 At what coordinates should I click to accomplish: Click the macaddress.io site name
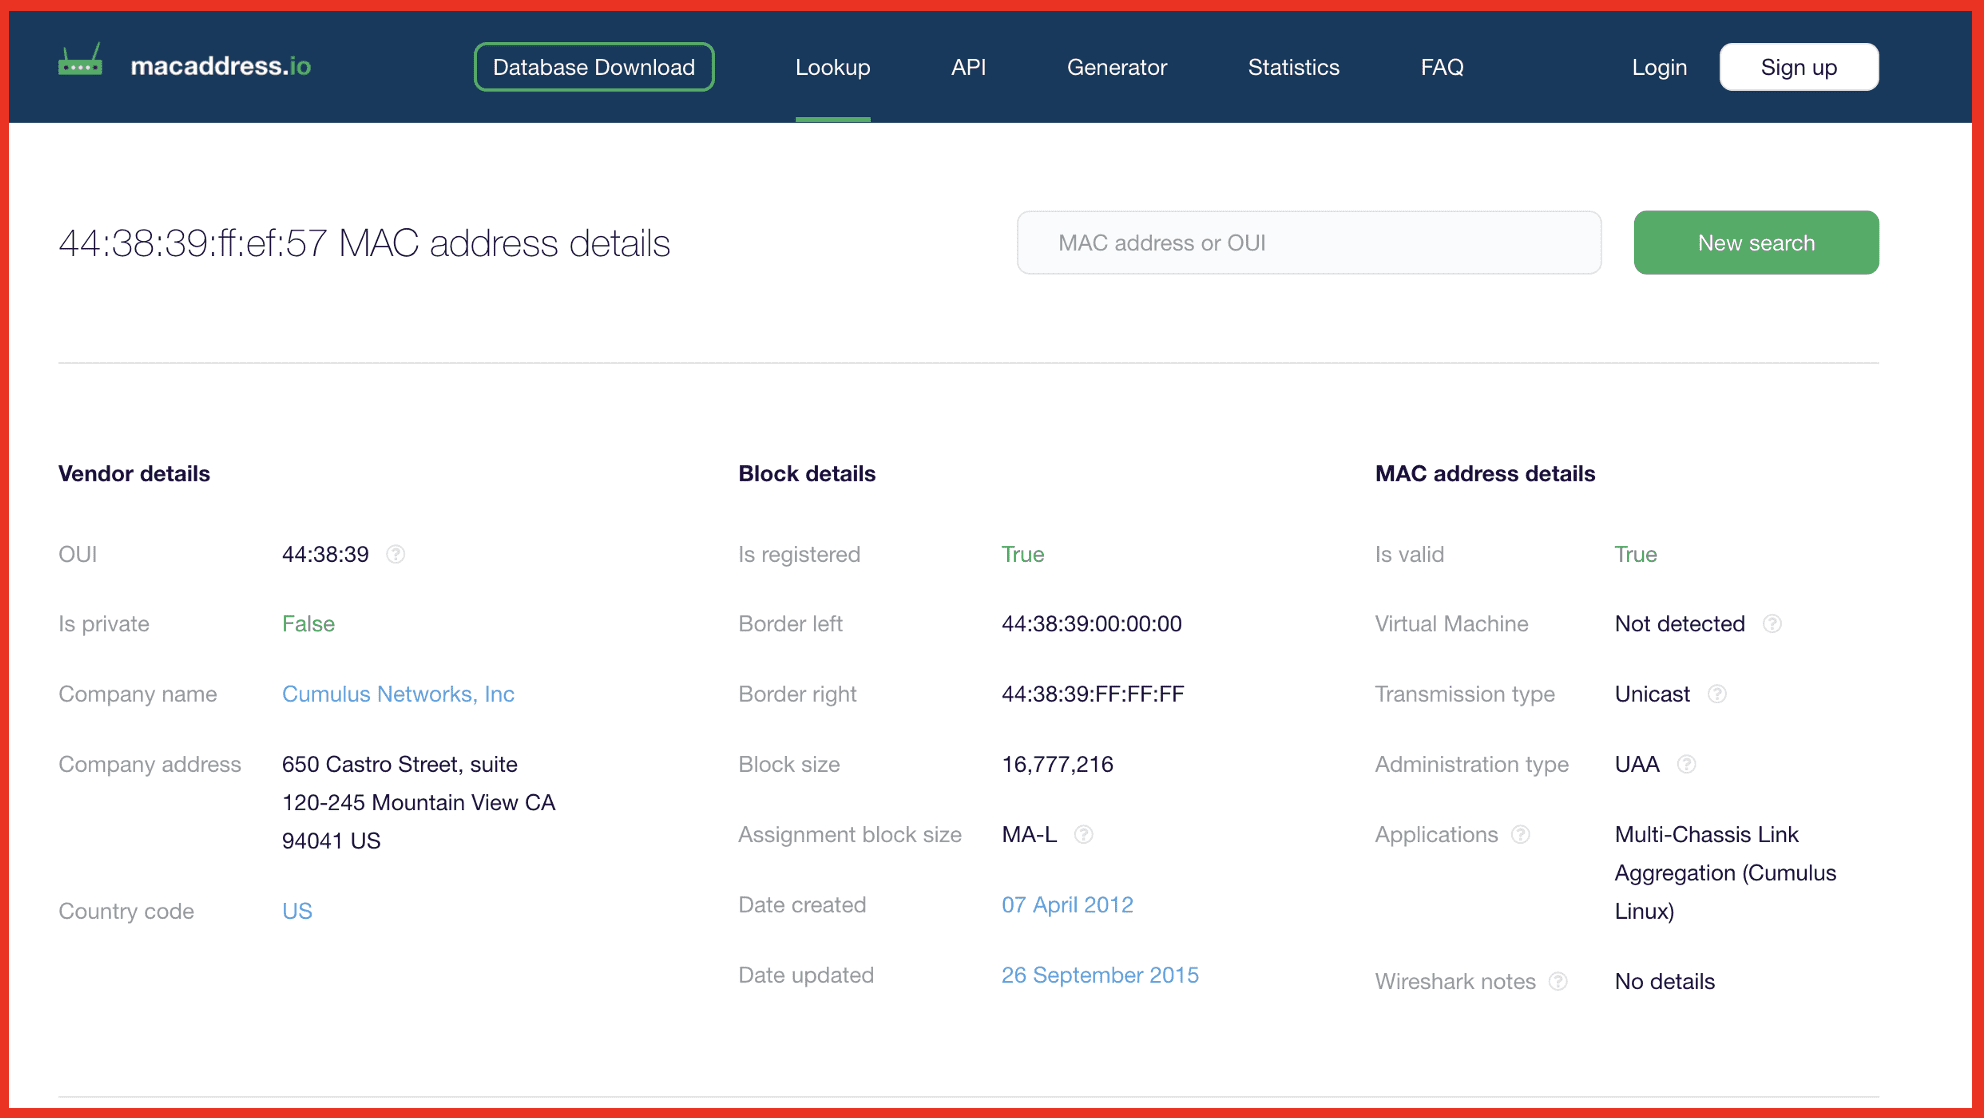click(x=221, y=66)
